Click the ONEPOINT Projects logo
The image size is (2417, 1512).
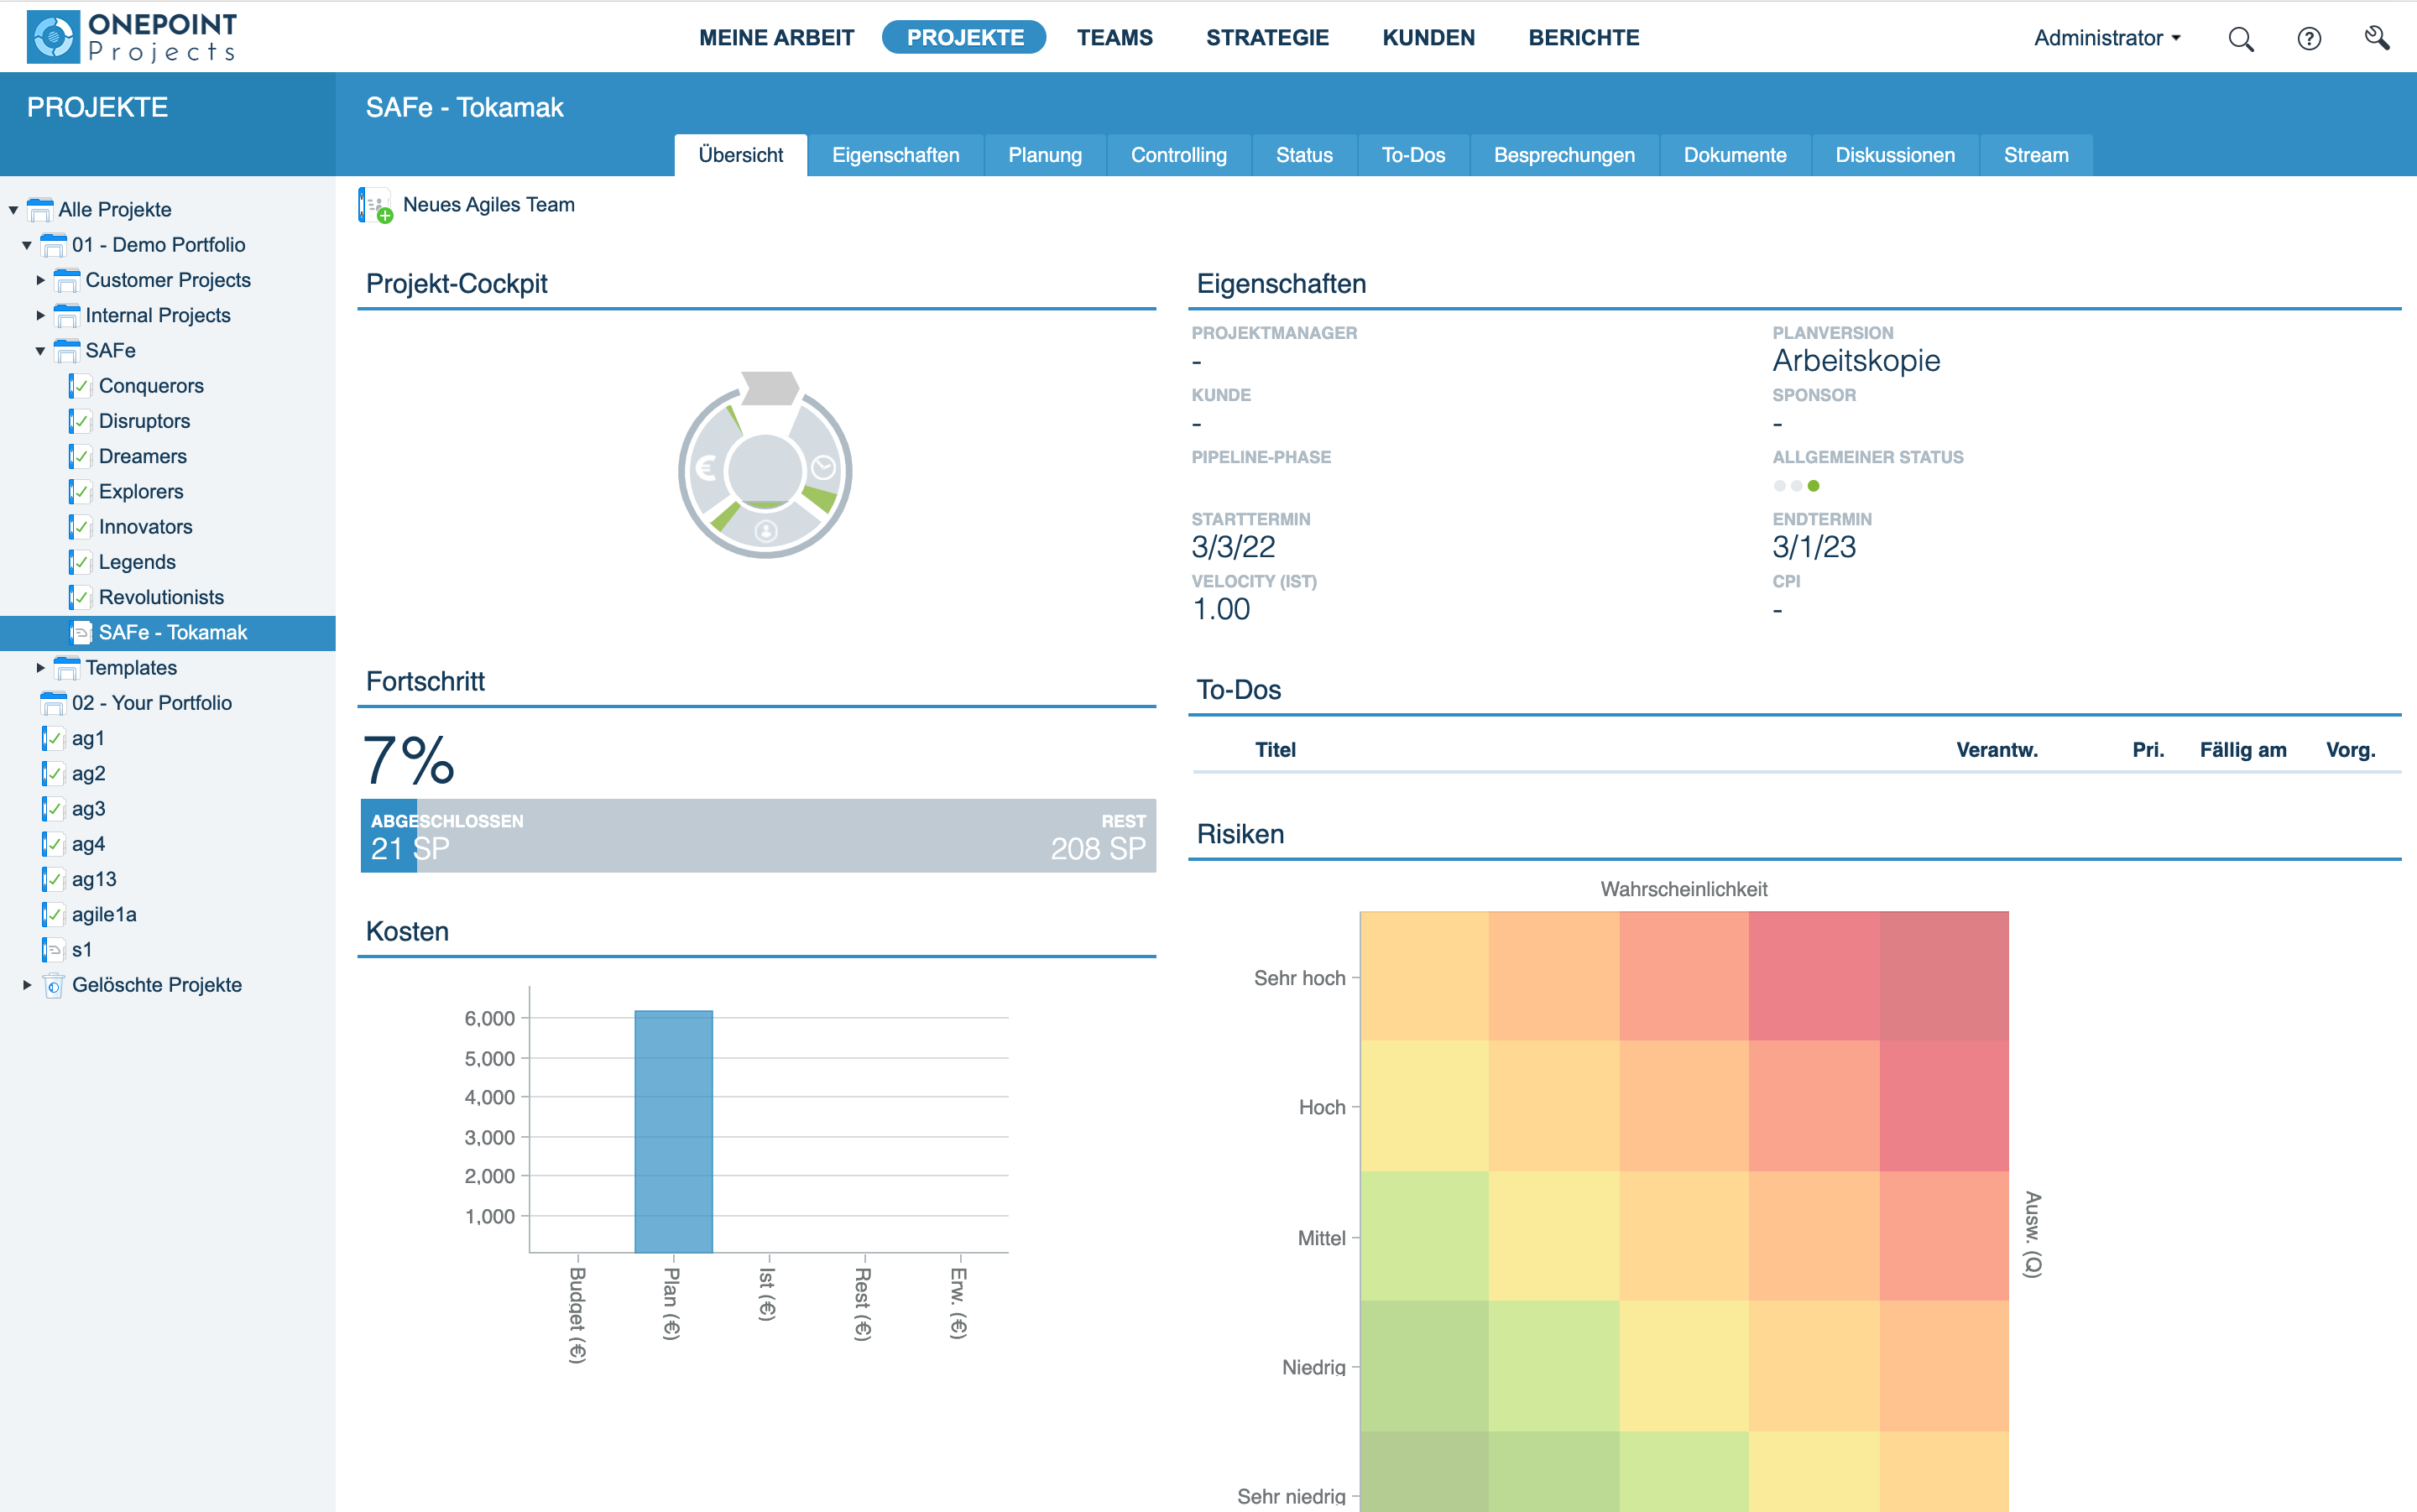[x=129, y=36]
